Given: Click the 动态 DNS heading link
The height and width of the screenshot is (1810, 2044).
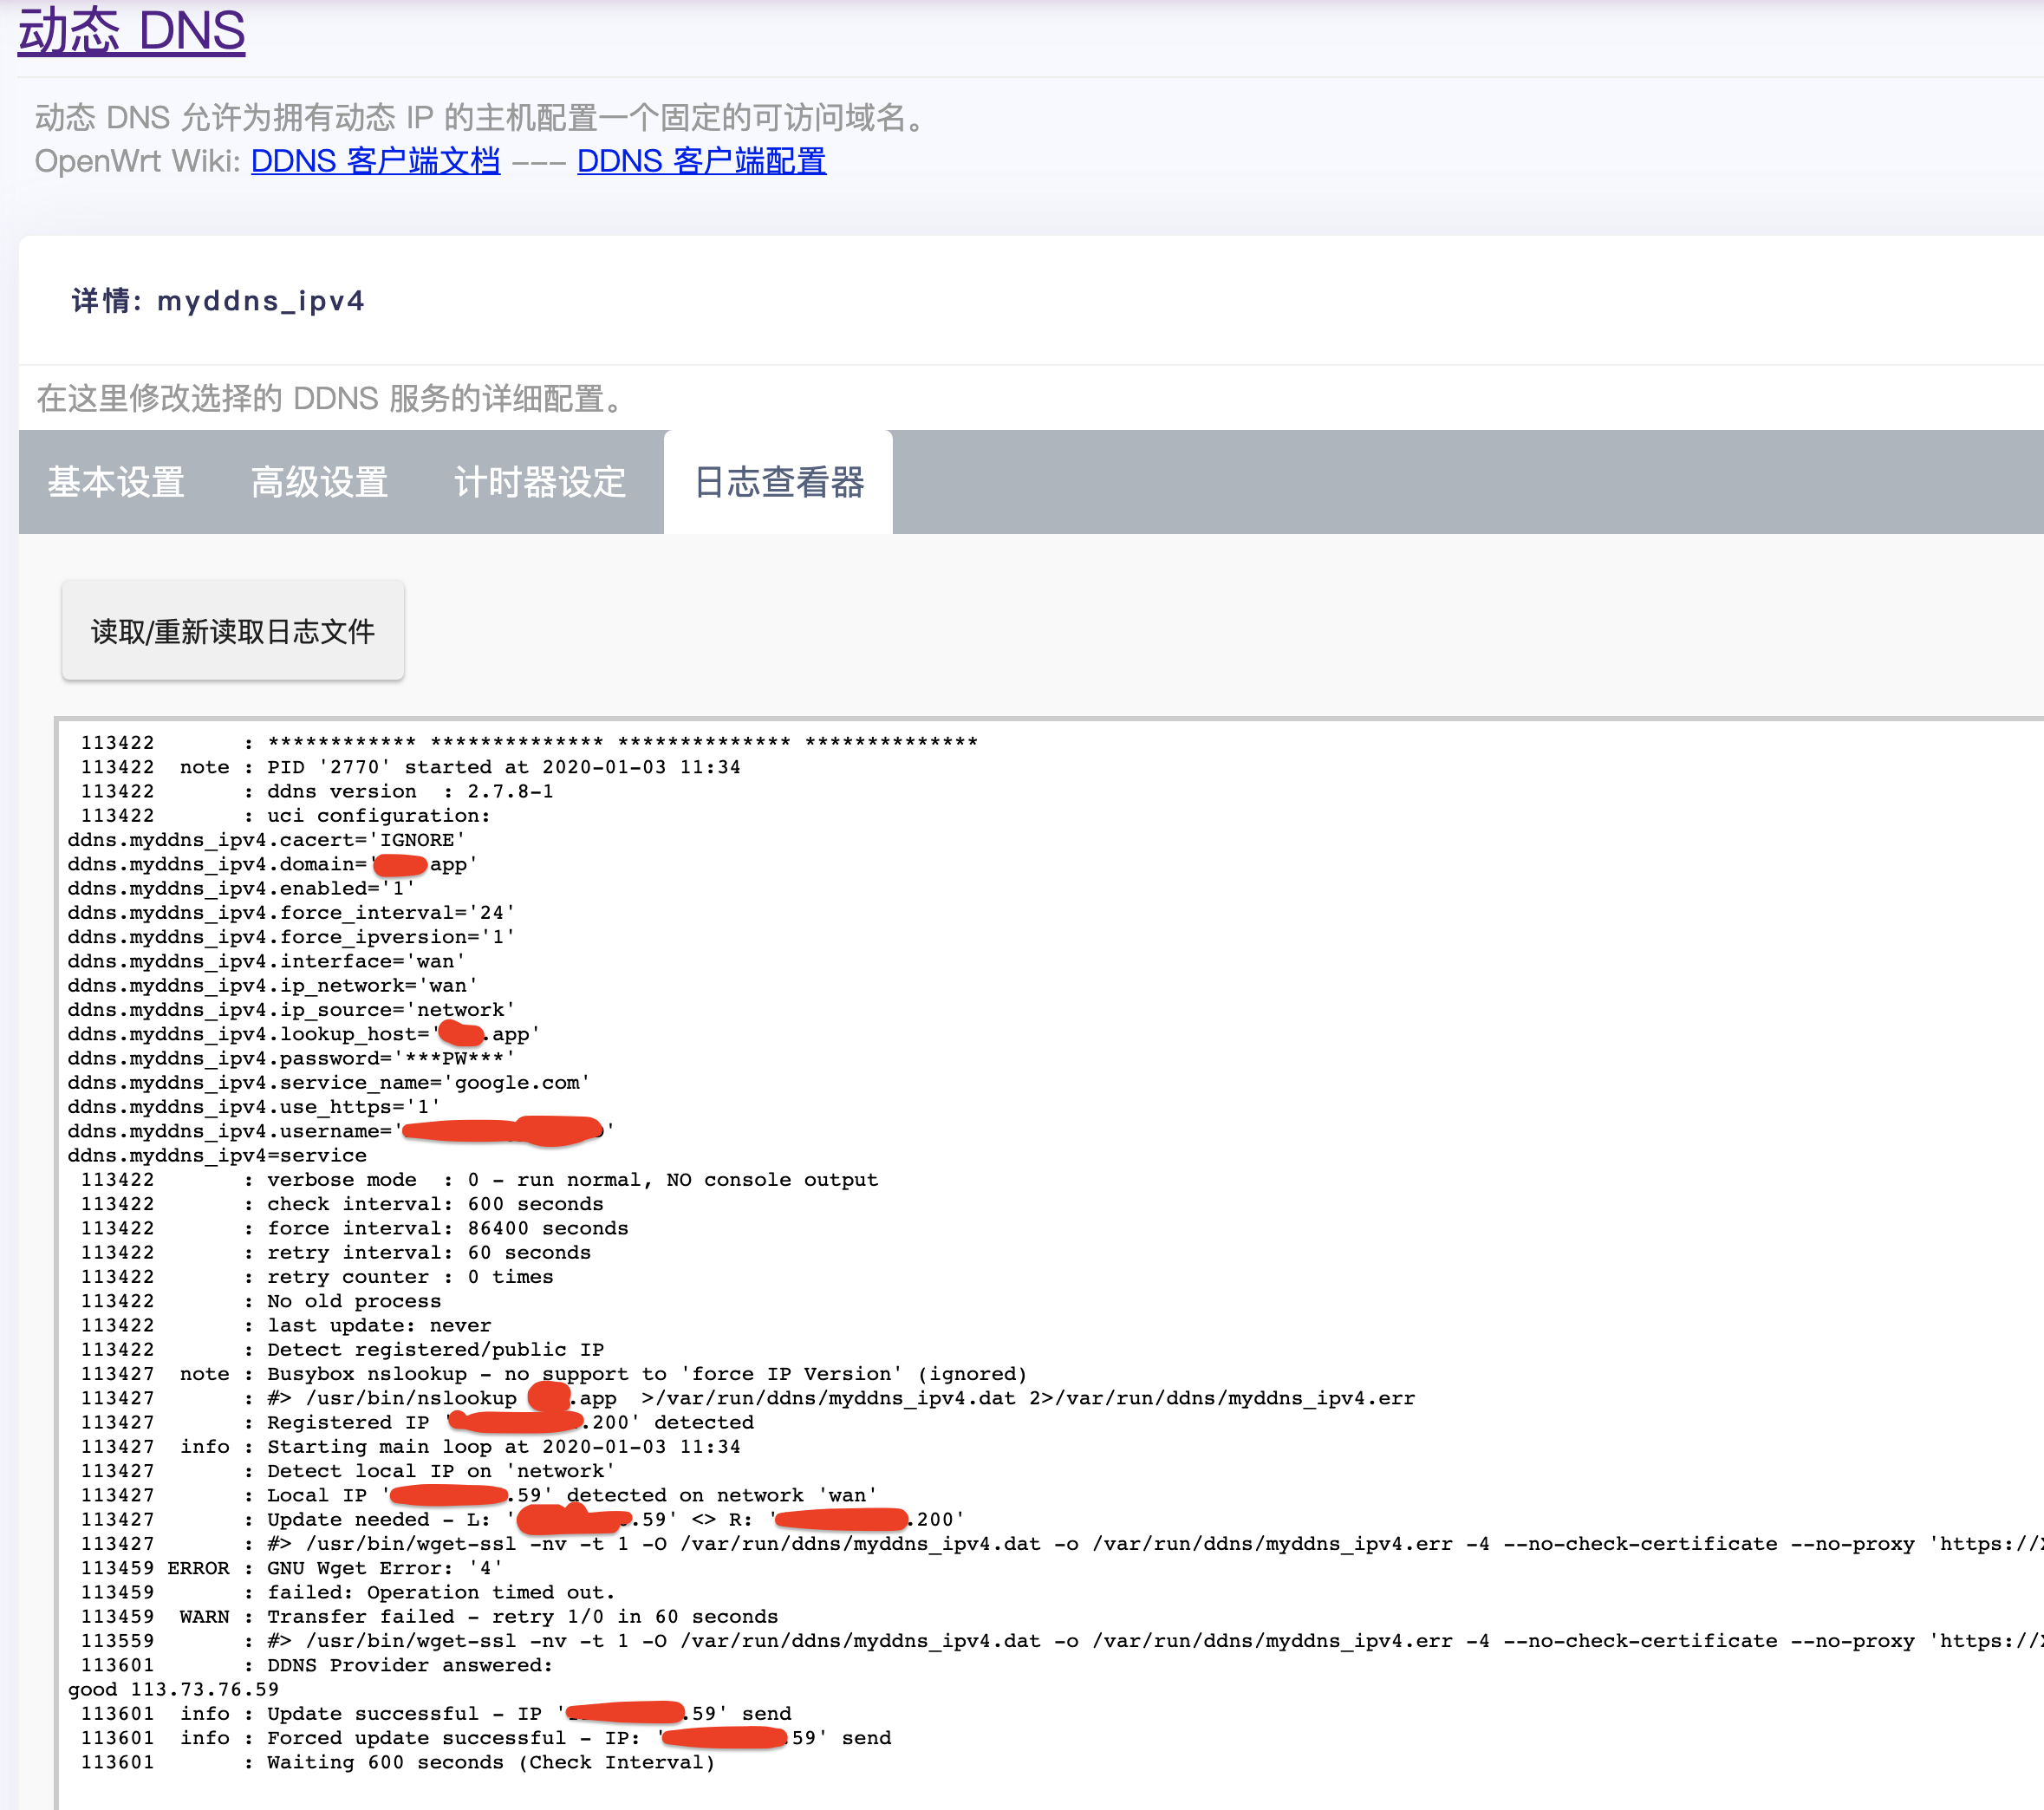Looking at the screenshot, I should 129,31.
